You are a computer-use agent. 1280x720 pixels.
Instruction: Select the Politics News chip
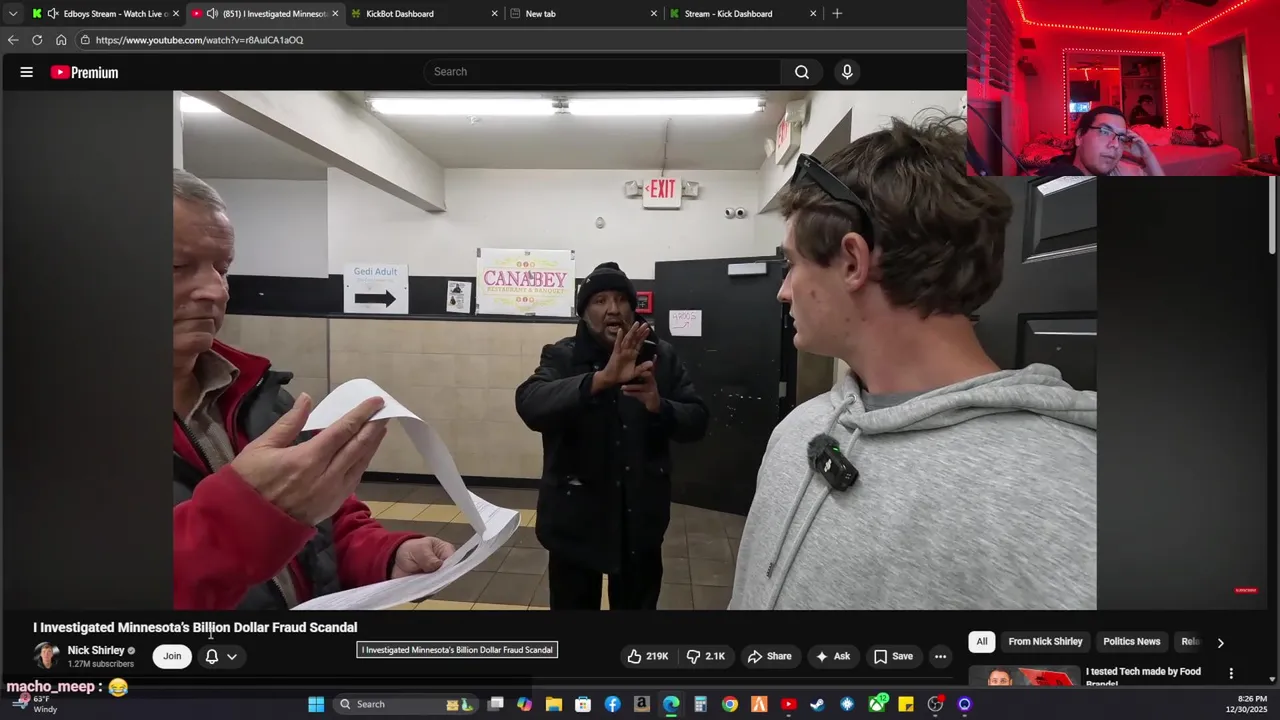[1131, 642]
